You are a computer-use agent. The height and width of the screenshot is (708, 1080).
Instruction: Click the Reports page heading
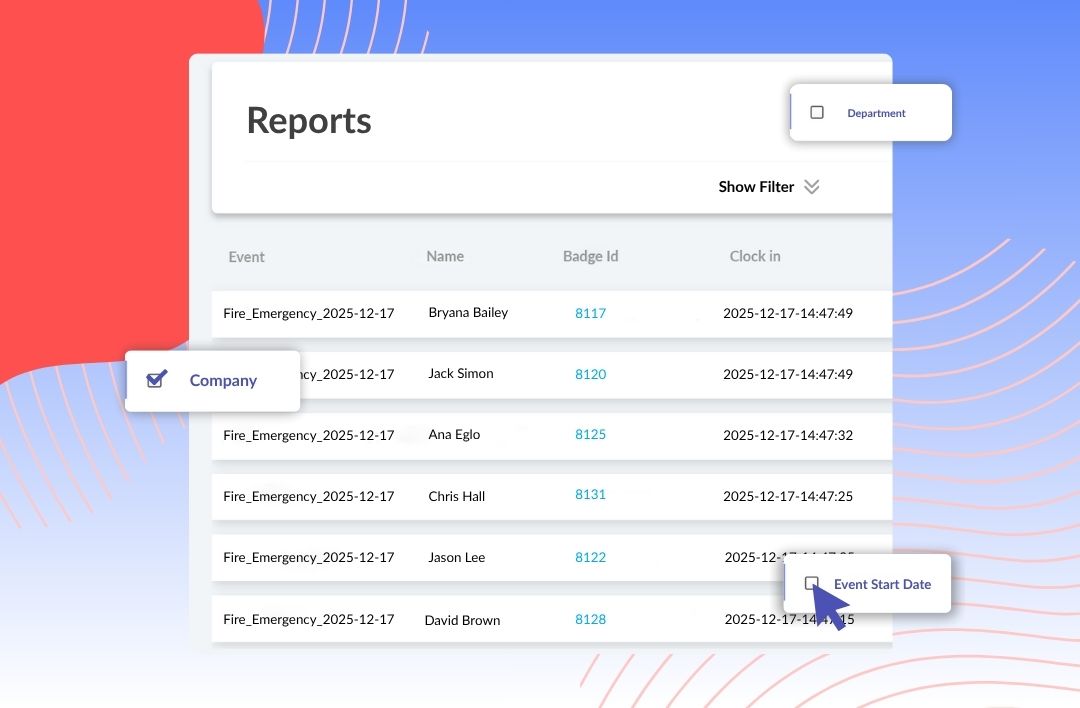(x=309, y=121)
